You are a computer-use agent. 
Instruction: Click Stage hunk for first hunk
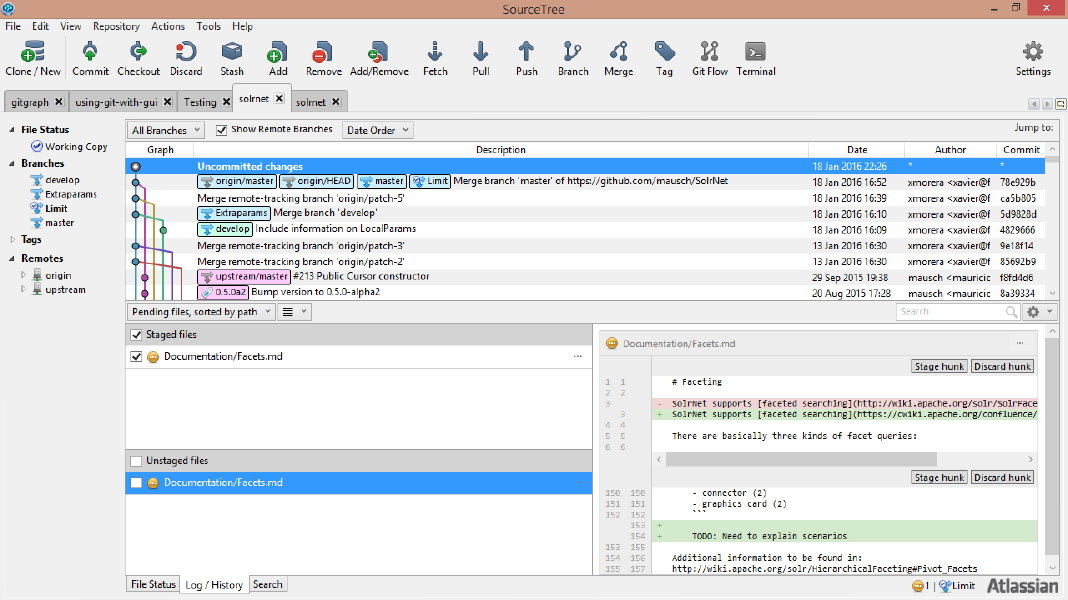pyautogui.click(x=939, y=366)
